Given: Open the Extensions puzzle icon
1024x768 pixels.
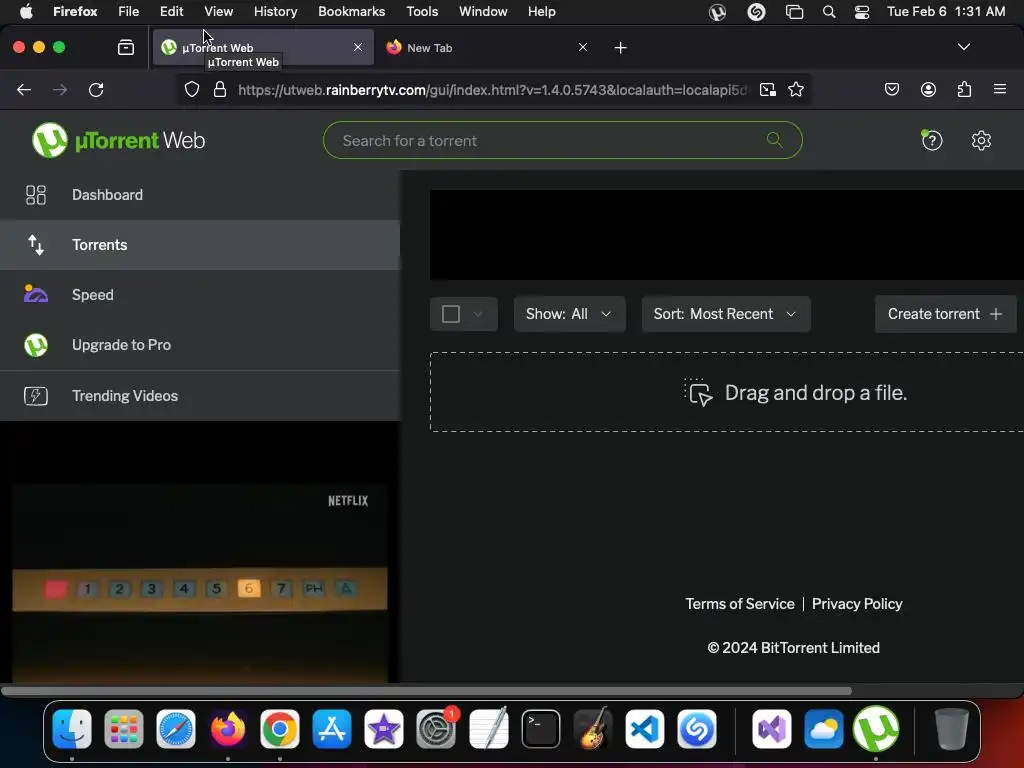Looking at the screenshot, I should point(964,89).
